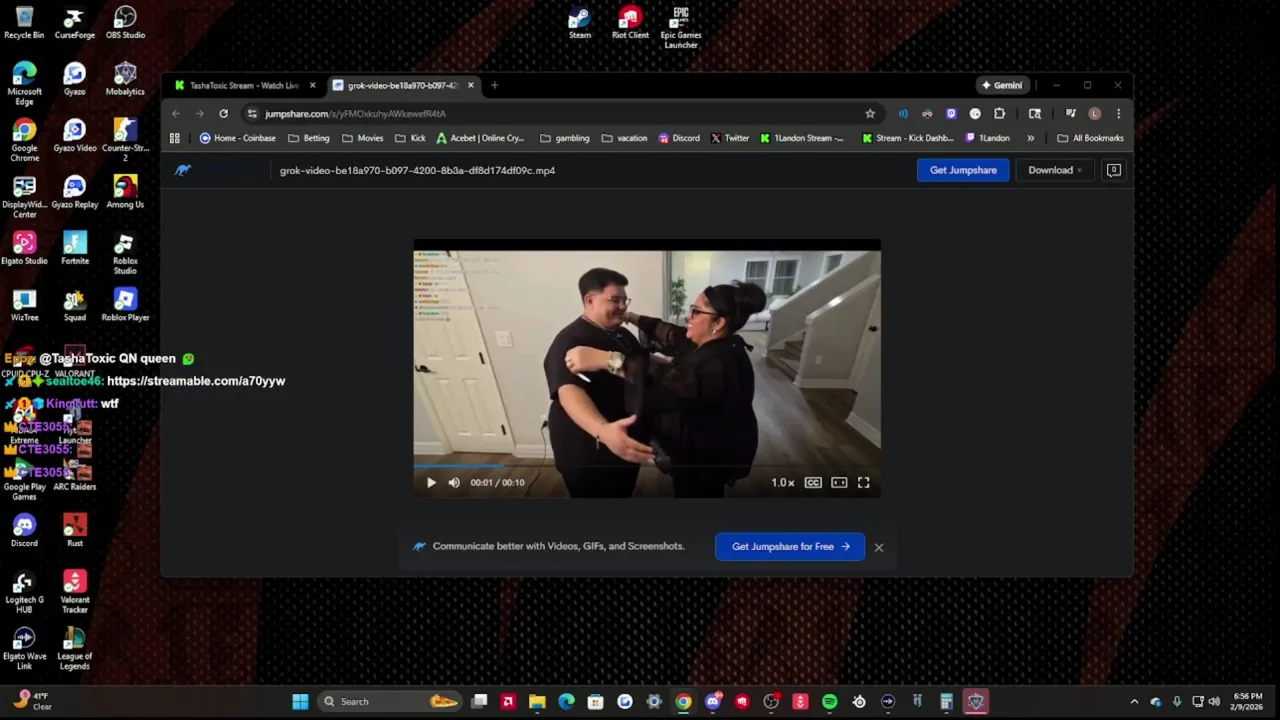Open the Chrome profile avatar
Viewport: 1280px width, 720px height.
[x=1094, y=113]
